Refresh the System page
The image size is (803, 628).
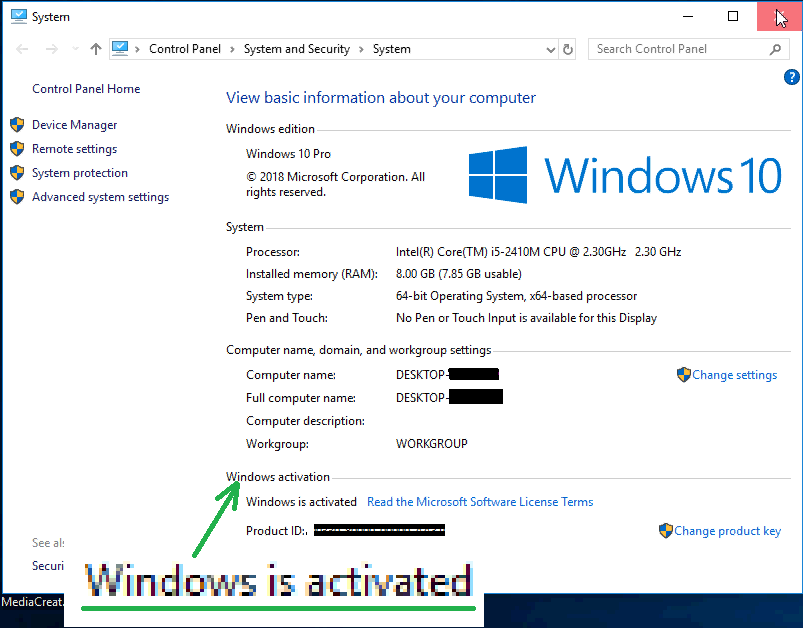pos(568,49)
